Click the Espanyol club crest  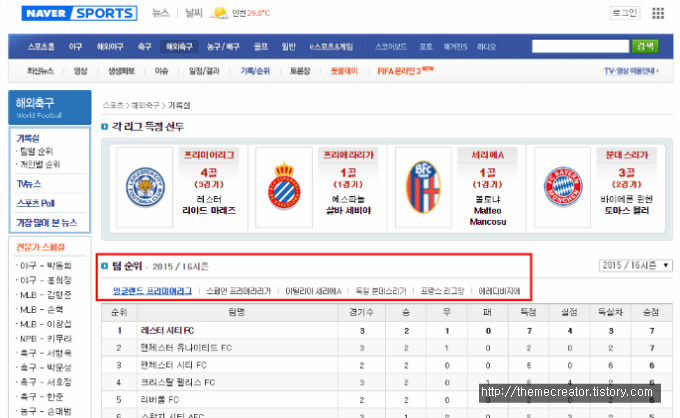coord(284,186)
